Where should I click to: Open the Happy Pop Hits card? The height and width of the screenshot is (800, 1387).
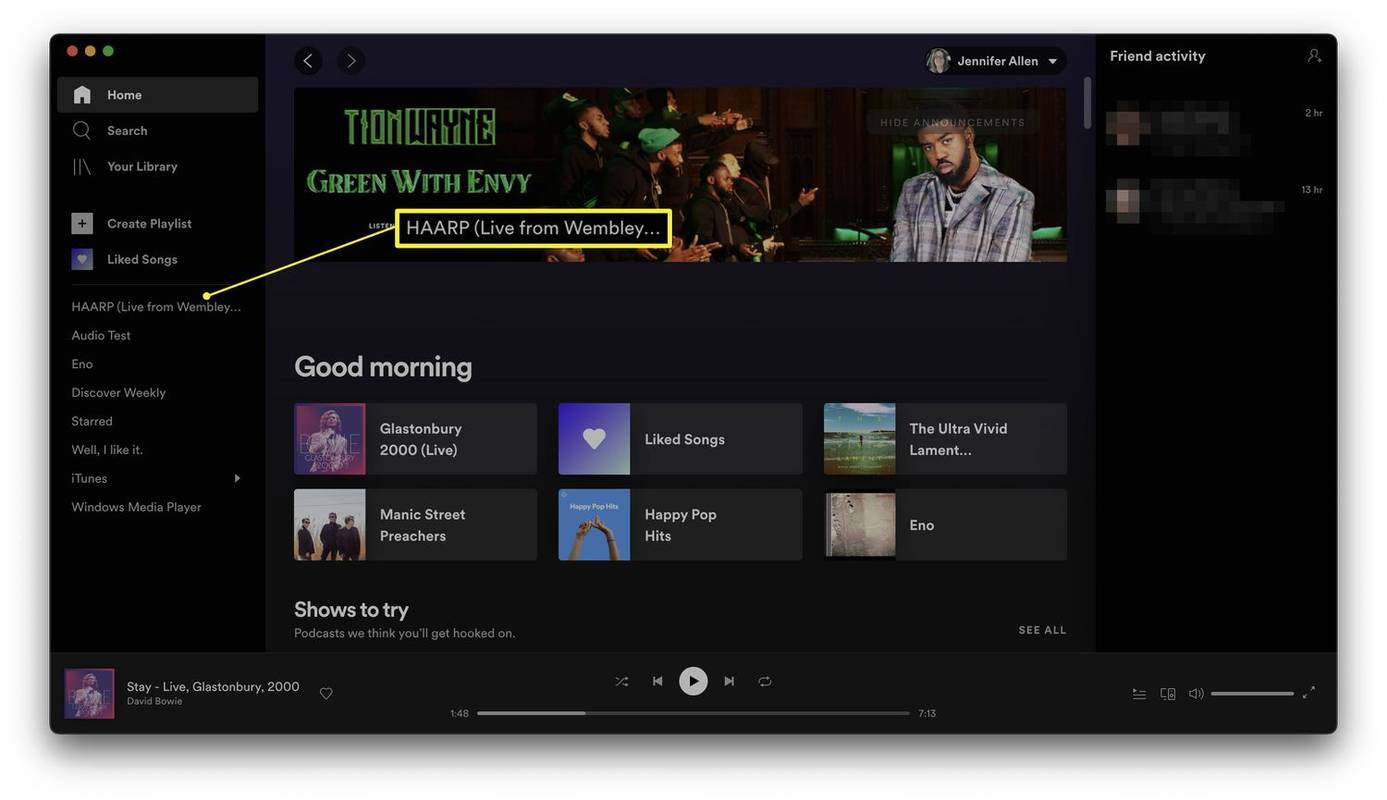click(x=680, y=525)
